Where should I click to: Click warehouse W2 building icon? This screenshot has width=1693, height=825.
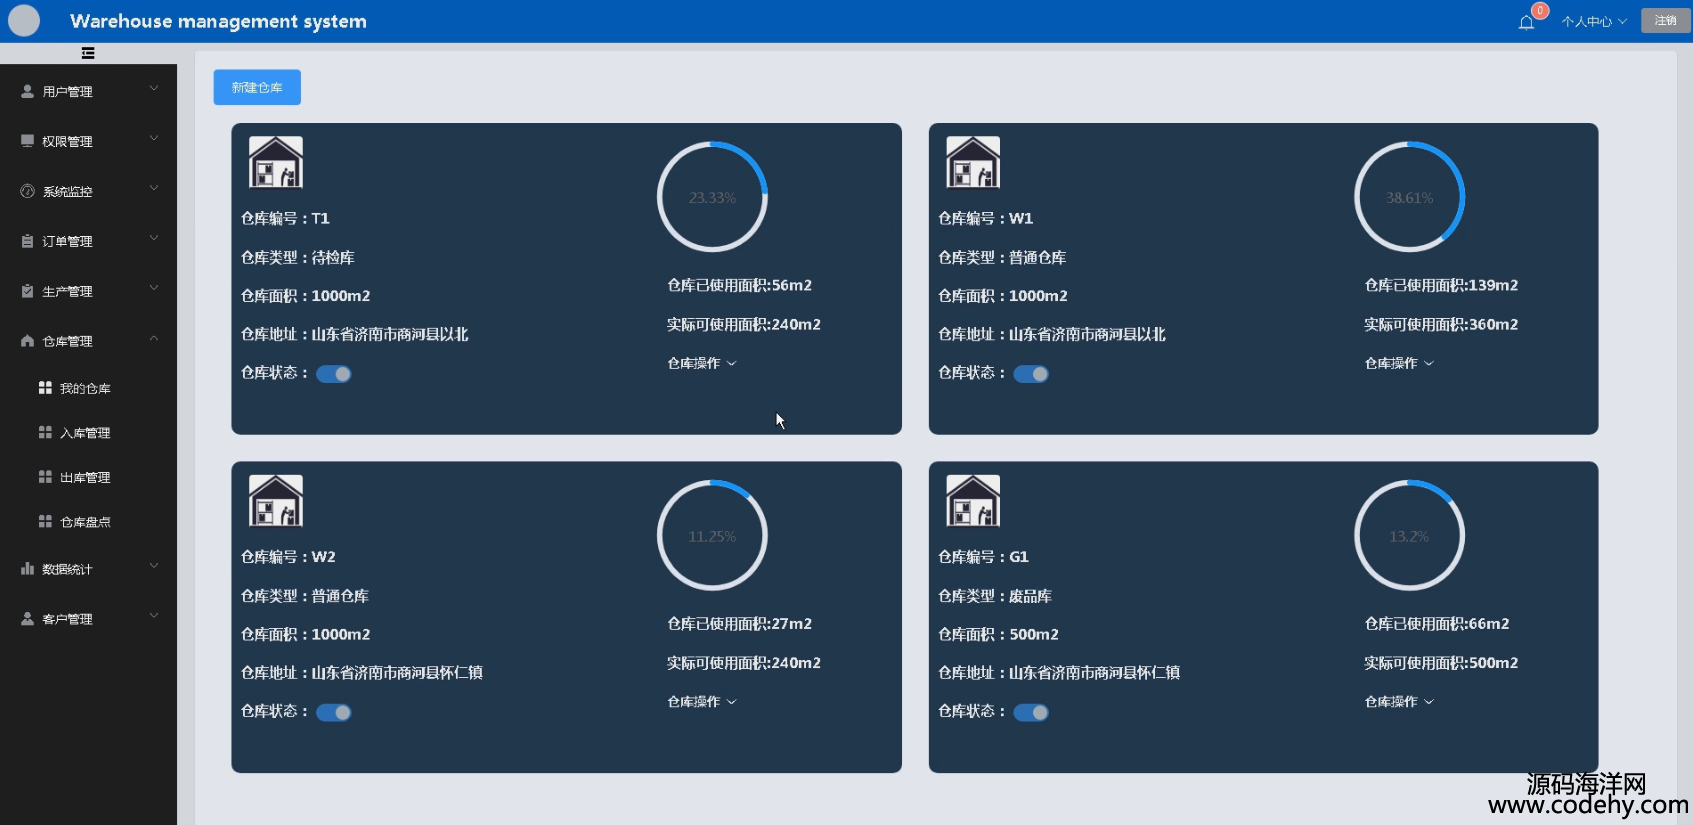[x=276, y=501]
